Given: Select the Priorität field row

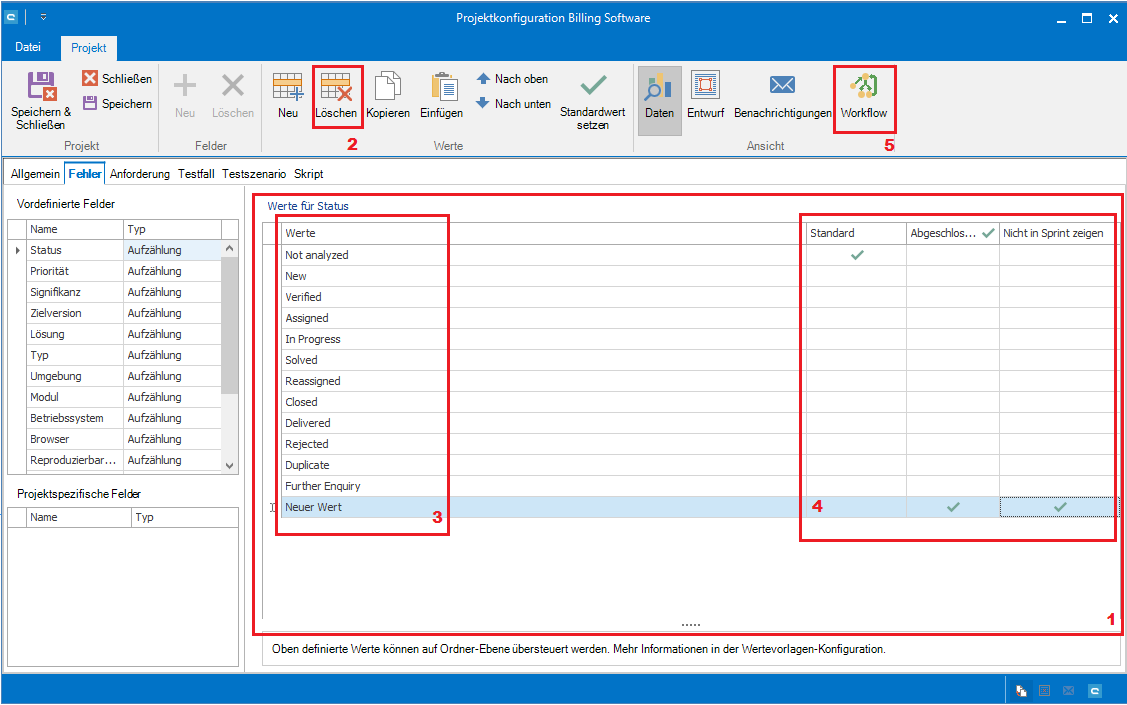Looking at the screenshot, I should [x=50, y=271].
